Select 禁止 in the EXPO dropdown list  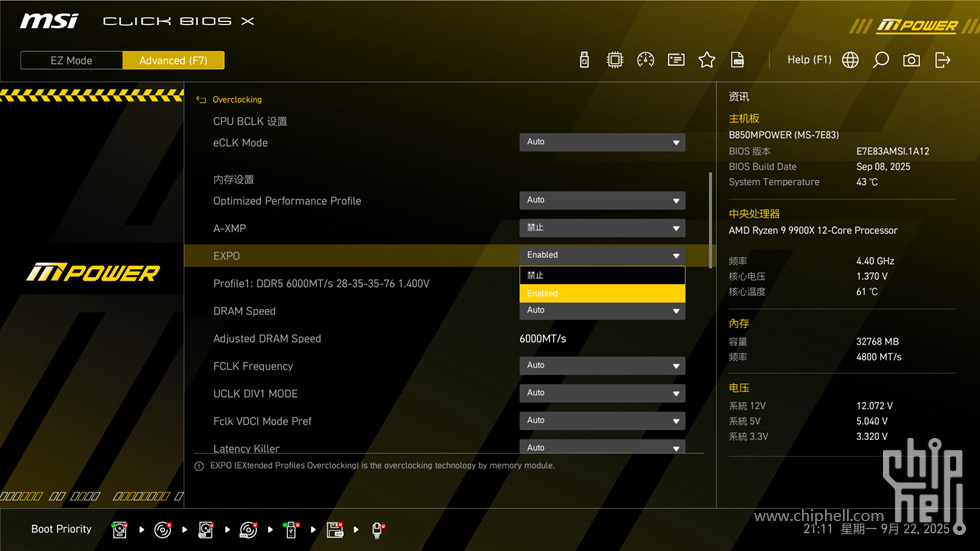[x=602, y=276]
